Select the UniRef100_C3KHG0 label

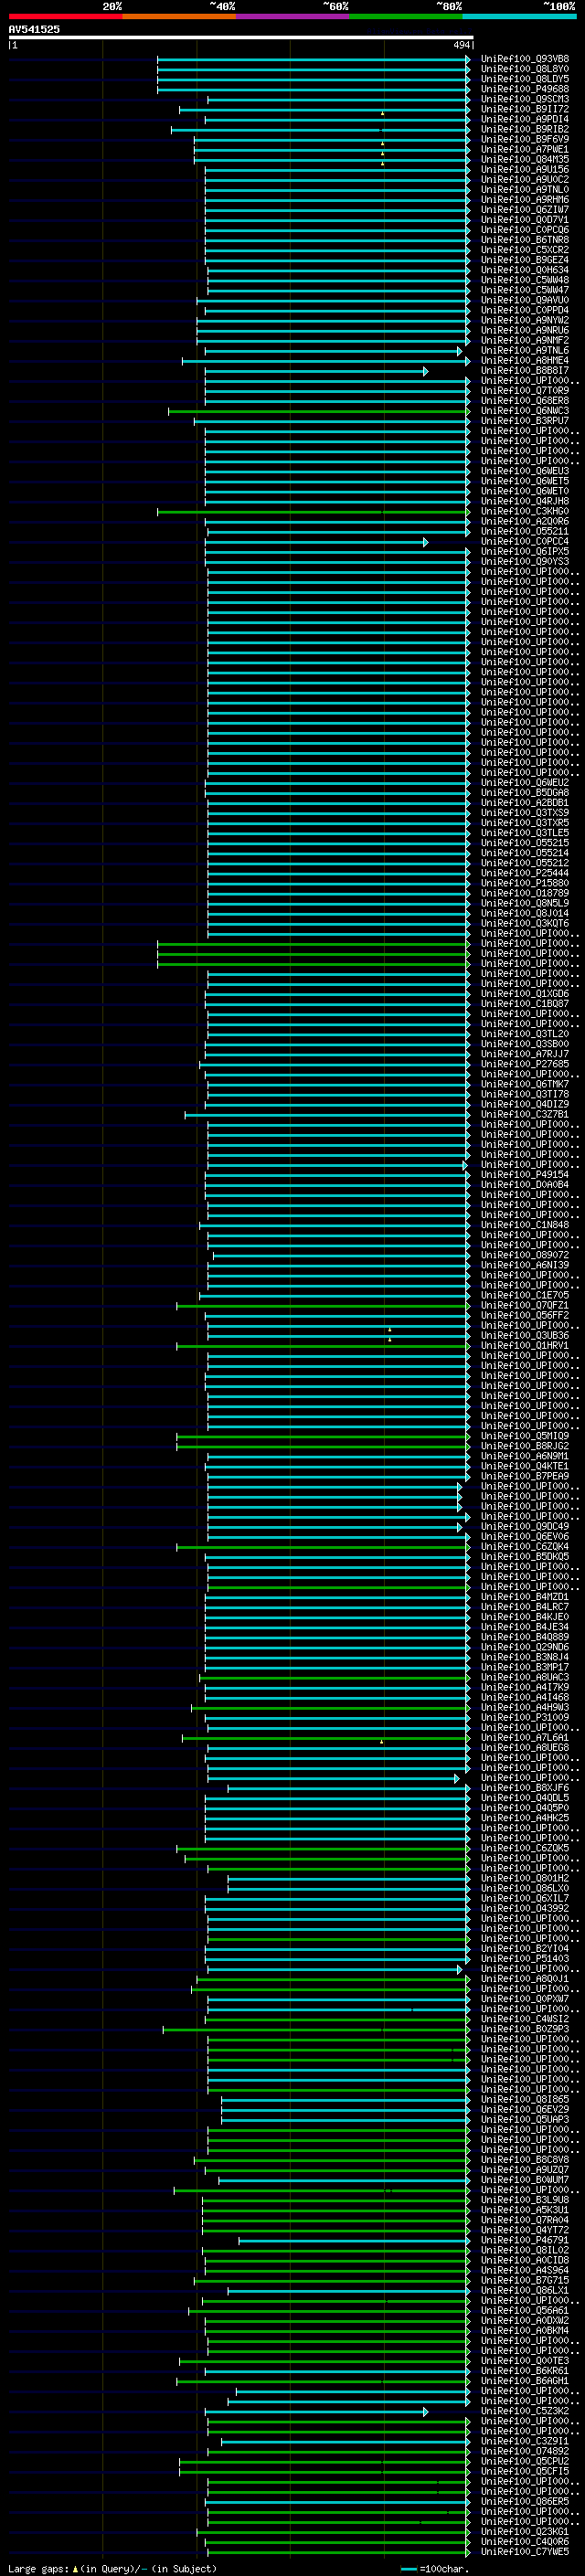point(525,511)
